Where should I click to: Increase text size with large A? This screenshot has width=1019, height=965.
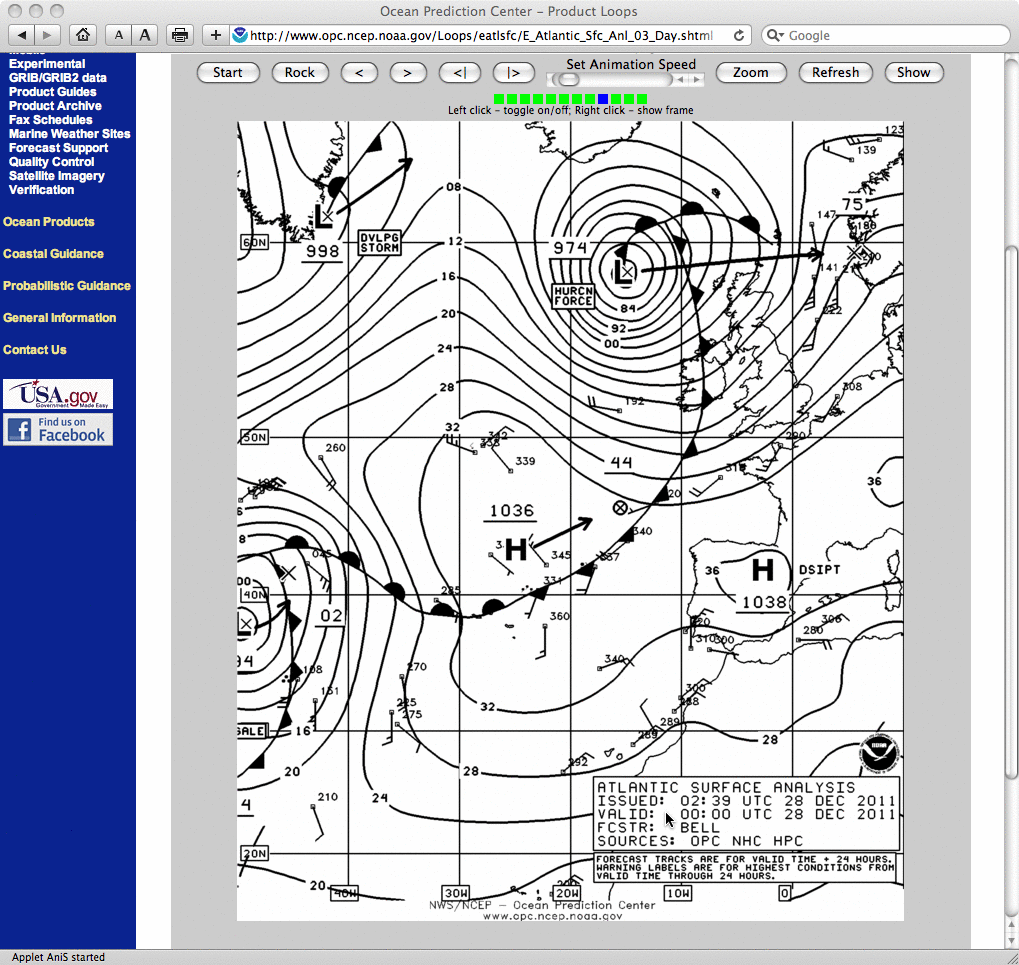click(145, 35)
